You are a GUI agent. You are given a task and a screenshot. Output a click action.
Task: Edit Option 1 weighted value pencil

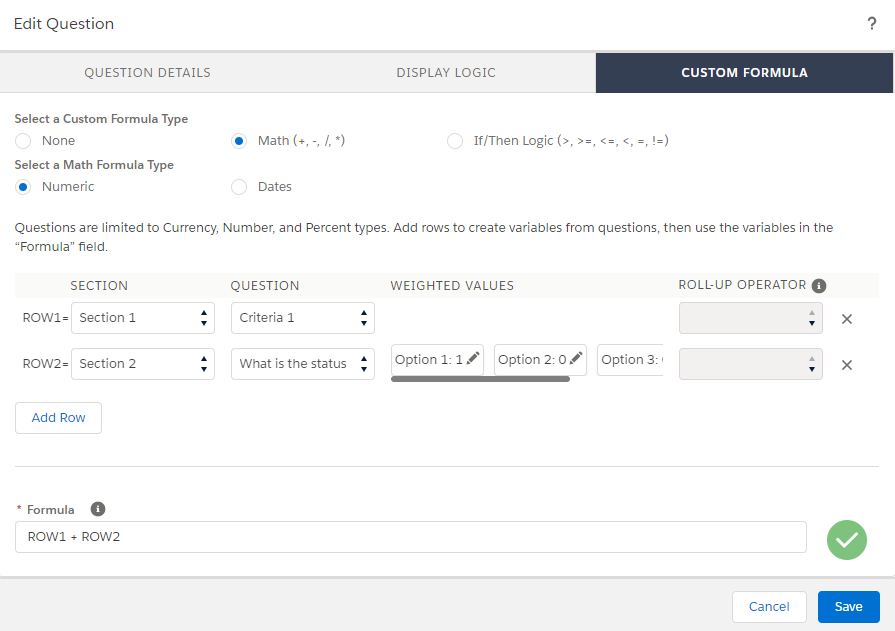click(473, 359)
